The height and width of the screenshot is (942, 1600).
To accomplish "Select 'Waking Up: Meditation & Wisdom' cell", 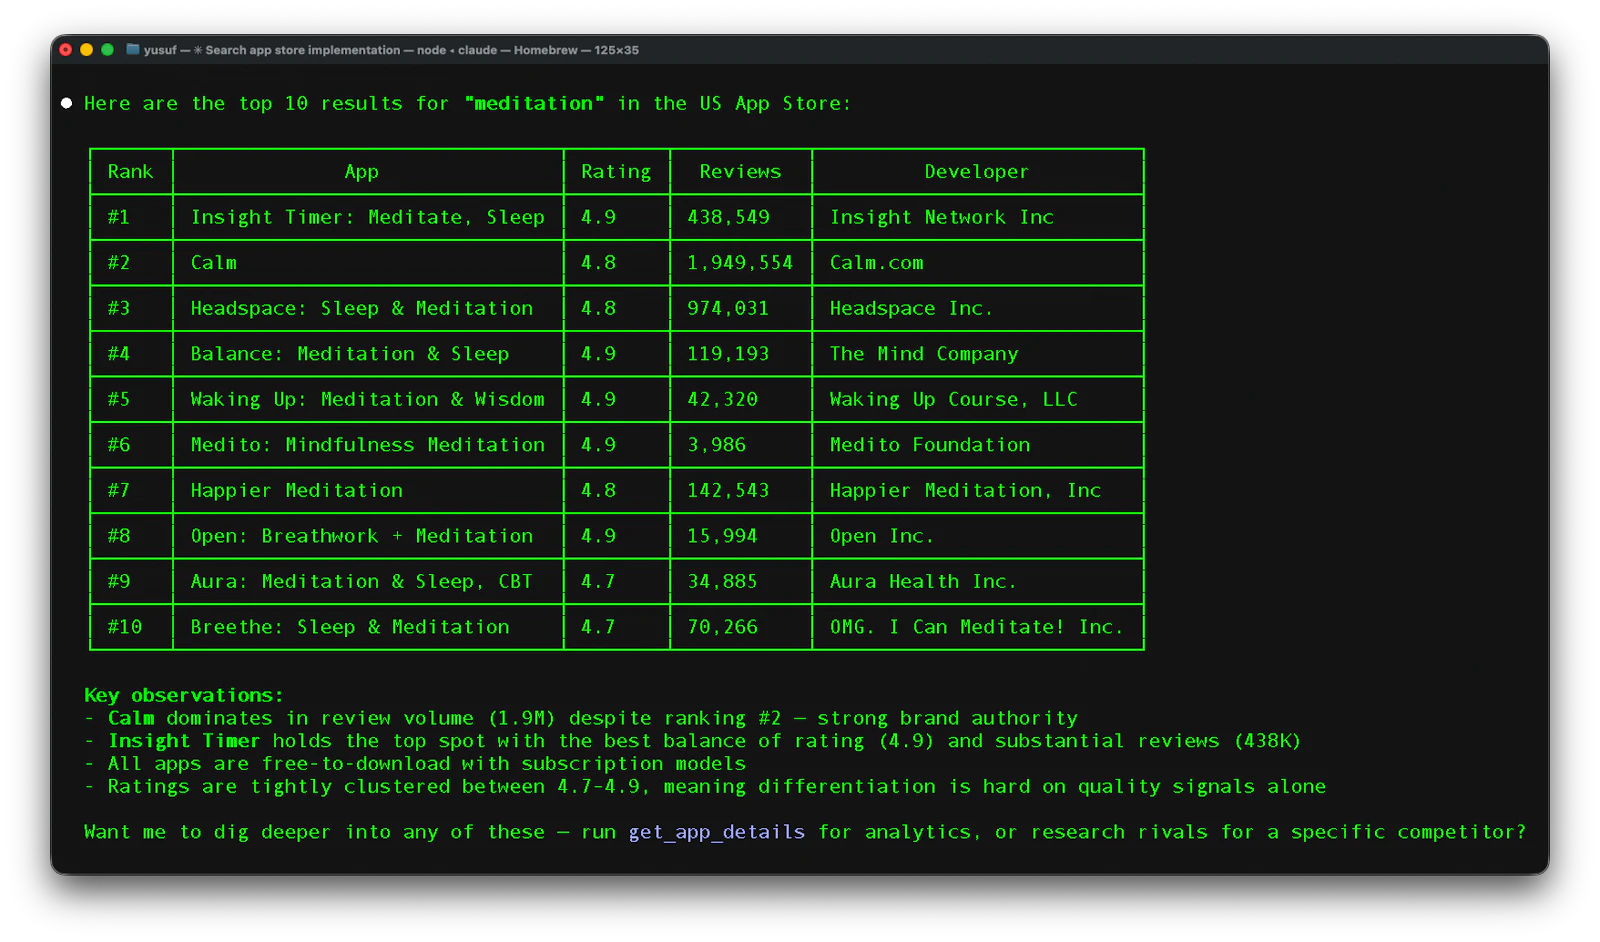I will [x=368, y=399].
